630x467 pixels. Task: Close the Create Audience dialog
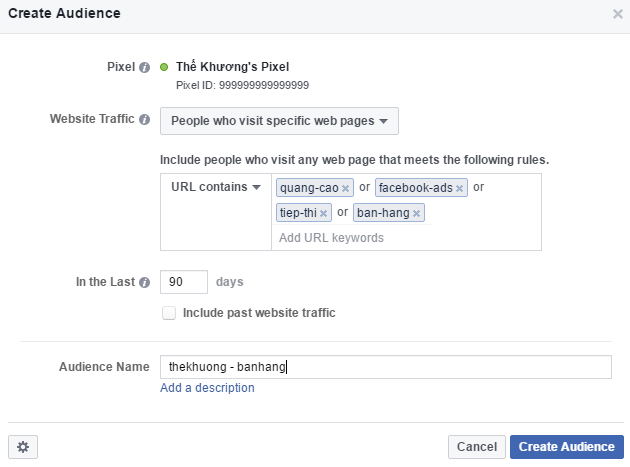616,14
